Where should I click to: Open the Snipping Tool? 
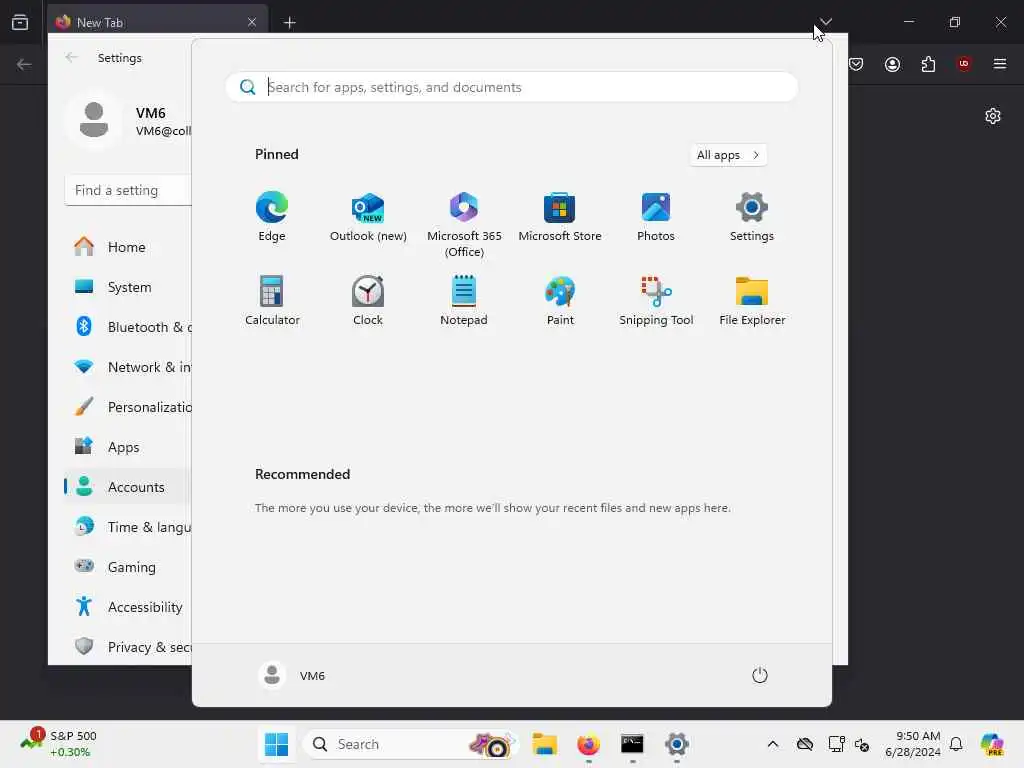click(x=656, y=300)
